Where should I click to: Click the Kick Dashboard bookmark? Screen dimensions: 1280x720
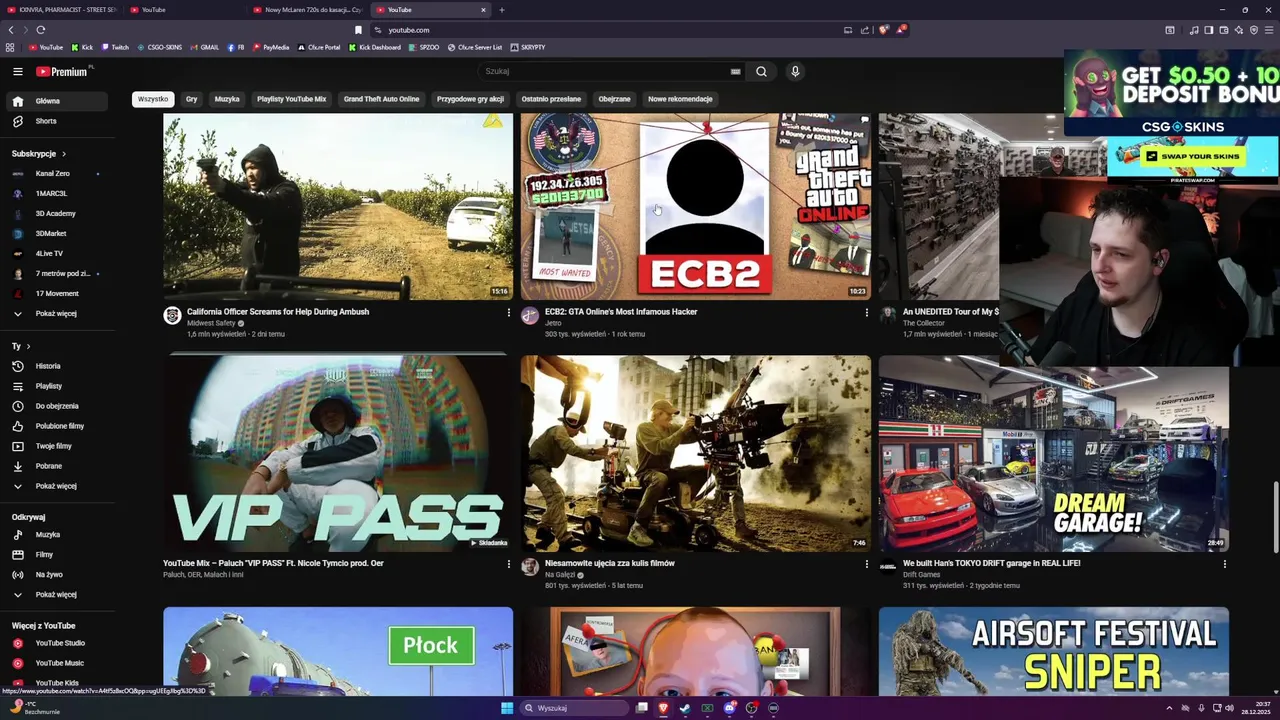[375, 47]
